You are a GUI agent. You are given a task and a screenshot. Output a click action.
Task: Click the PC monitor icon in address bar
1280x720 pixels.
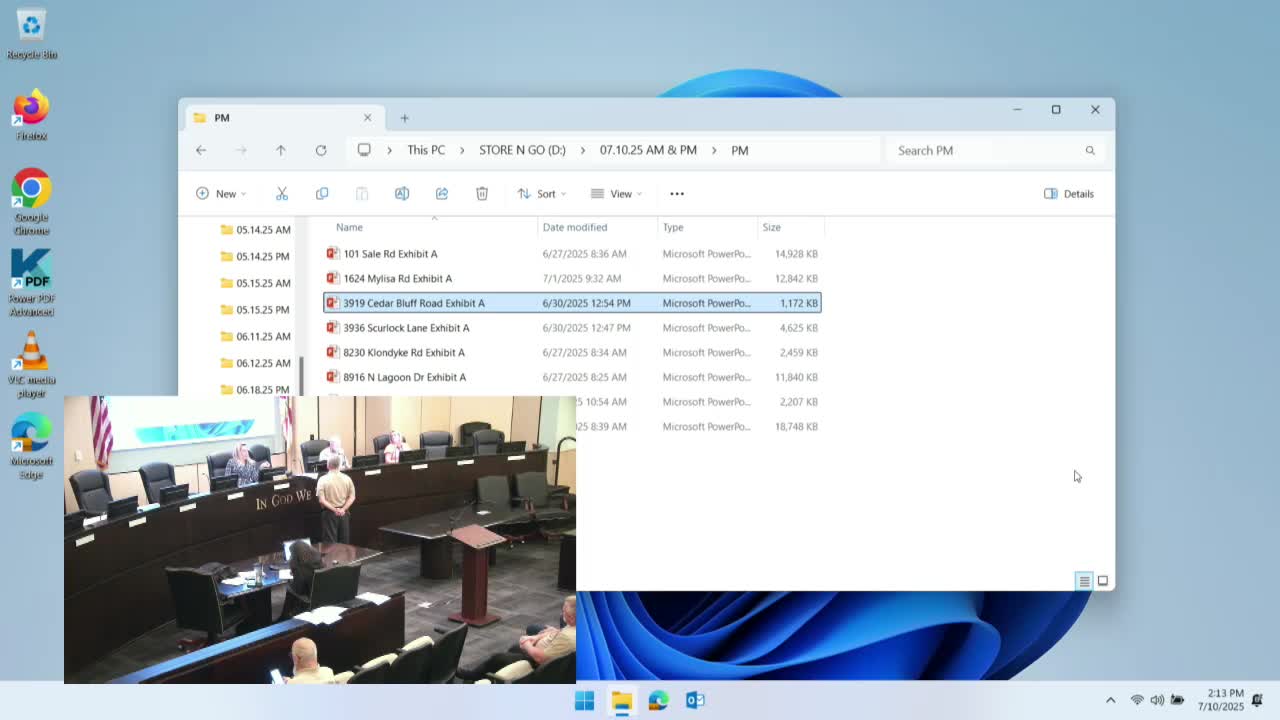pos(364,150)
